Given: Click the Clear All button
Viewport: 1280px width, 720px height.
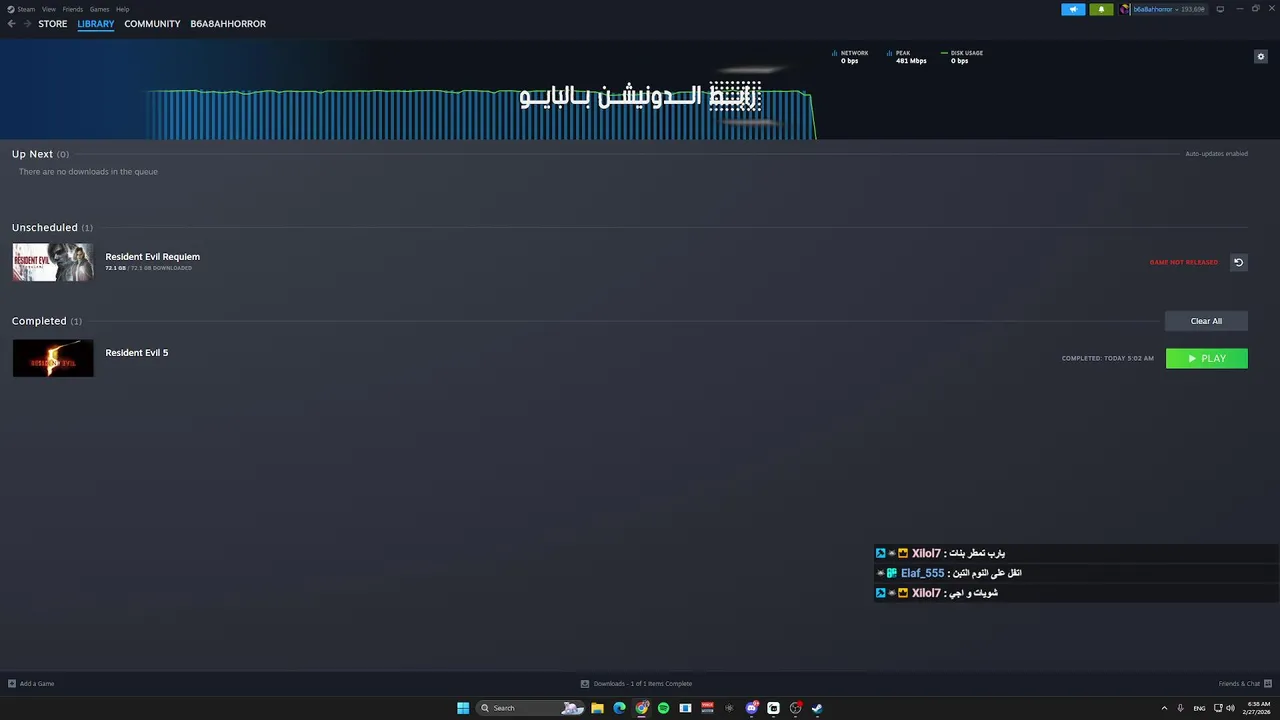Looking at the screenshot, I should [1206, 321].
